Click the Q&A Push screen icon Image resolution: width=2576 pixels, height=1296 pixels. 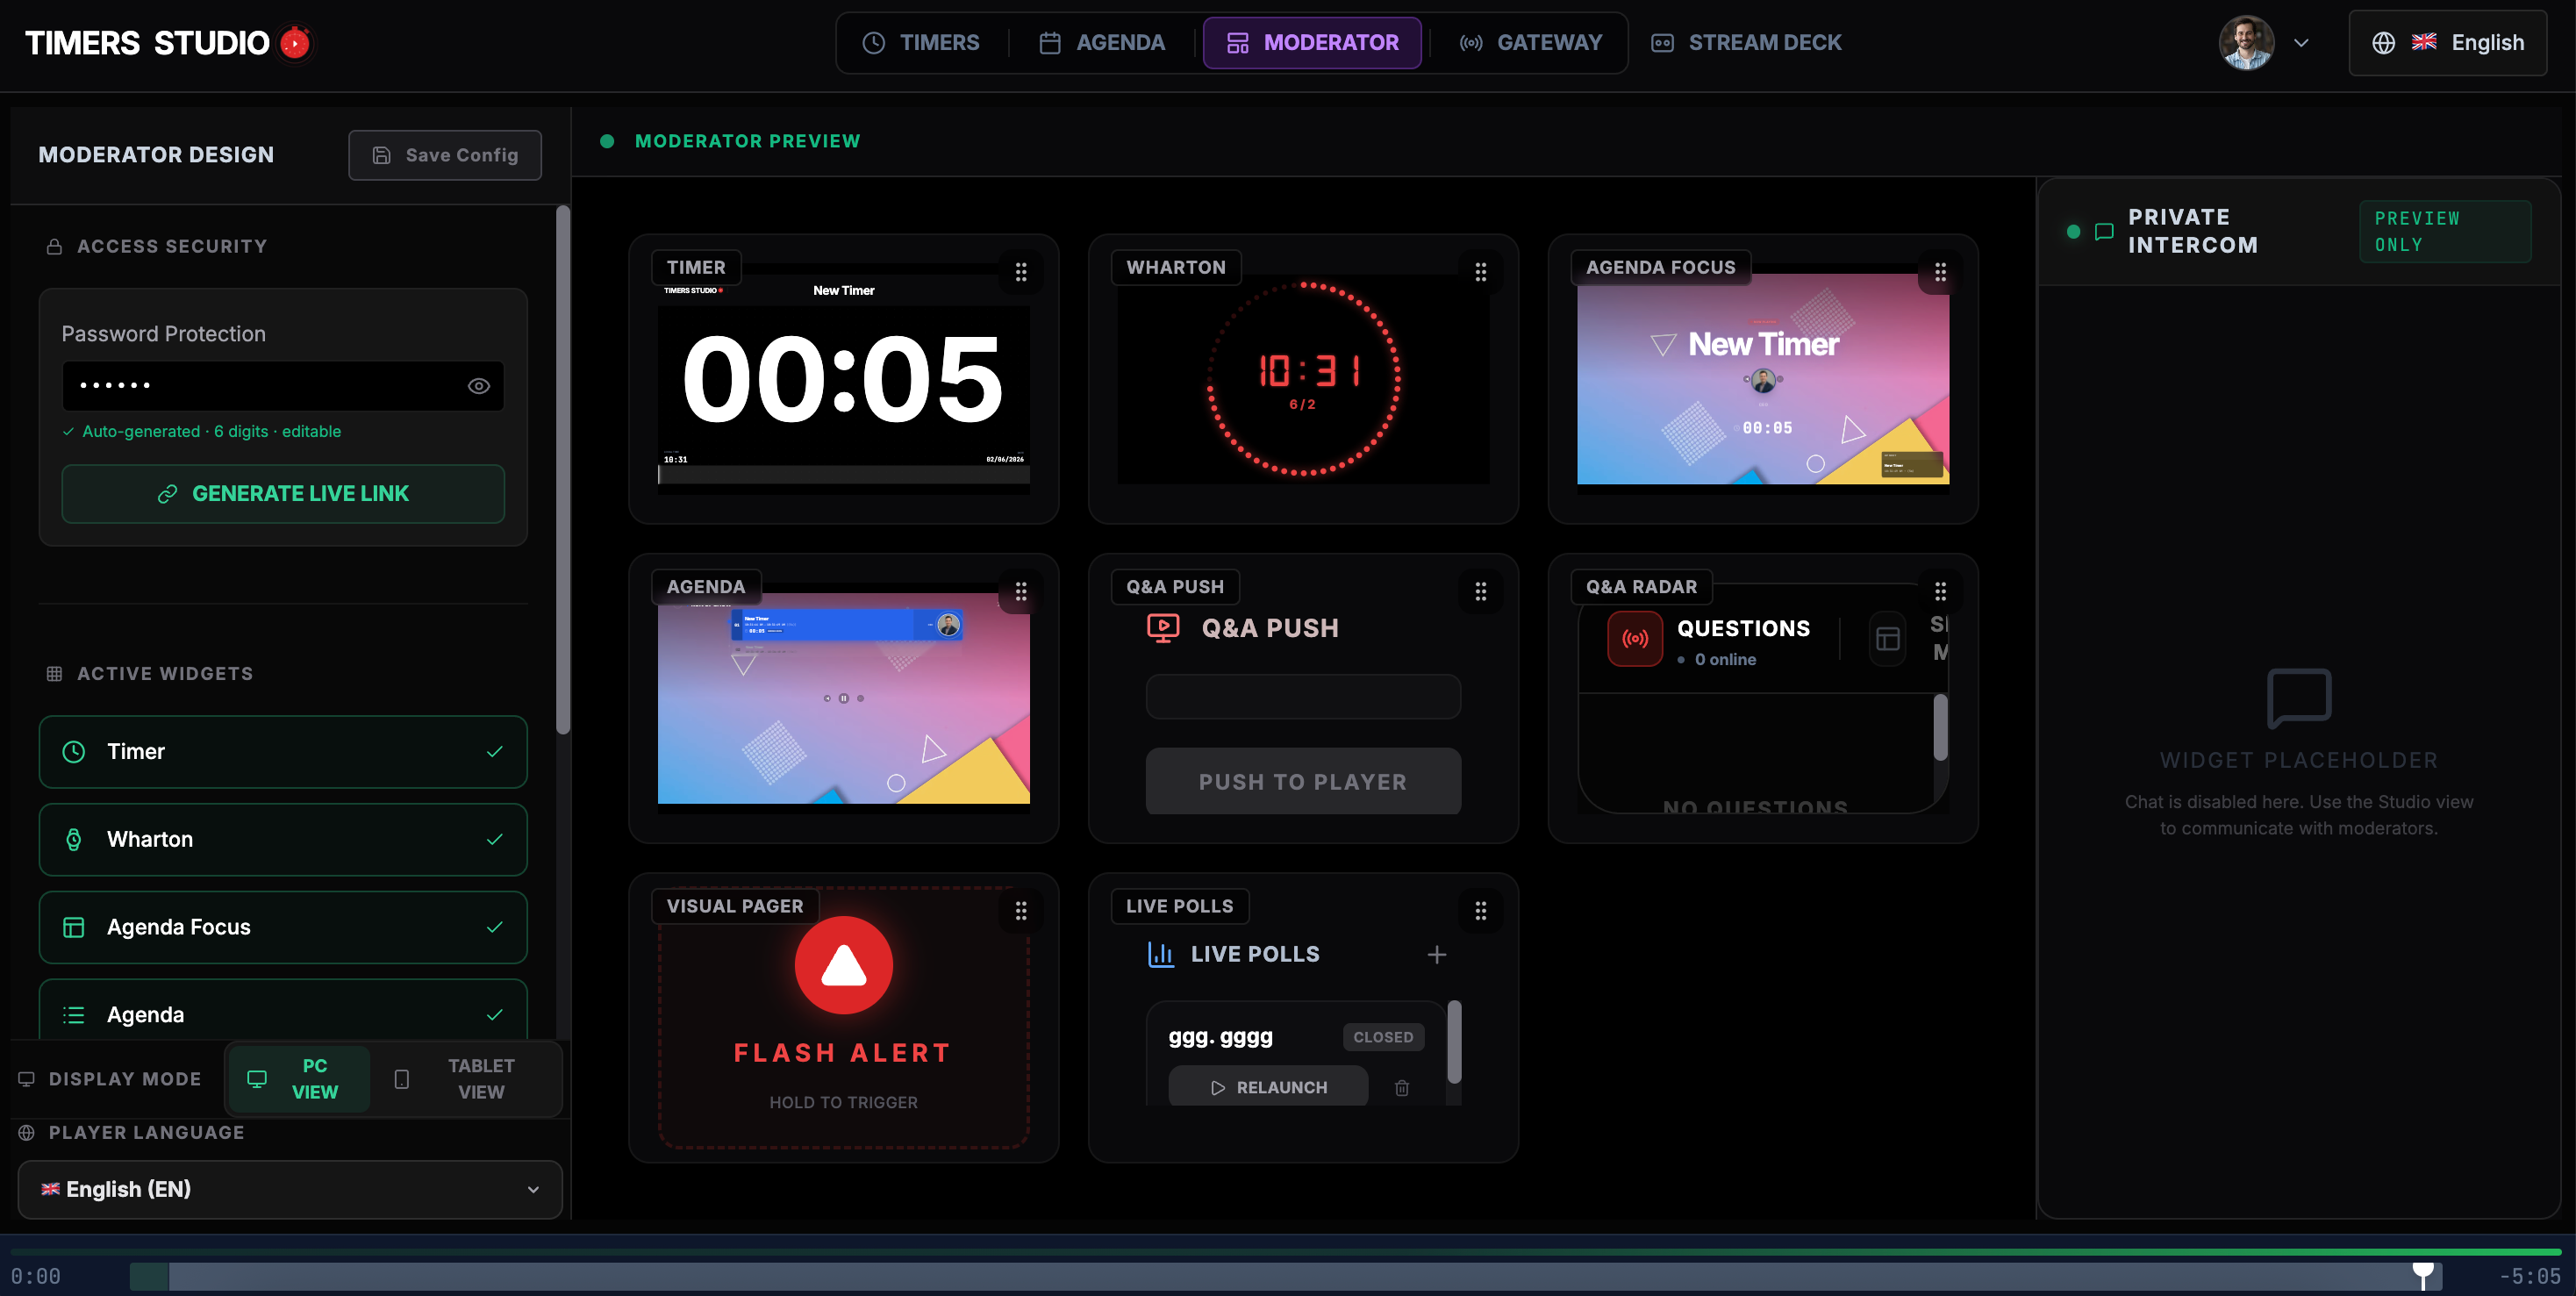point(1163,628)
